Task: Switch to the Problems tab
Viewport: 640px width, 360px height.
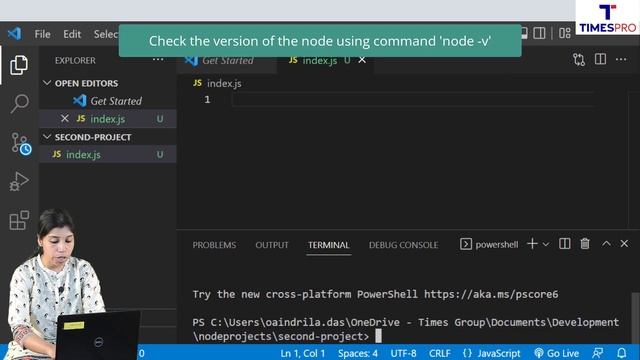Action: pyautogui.click(x=214, y=245)
